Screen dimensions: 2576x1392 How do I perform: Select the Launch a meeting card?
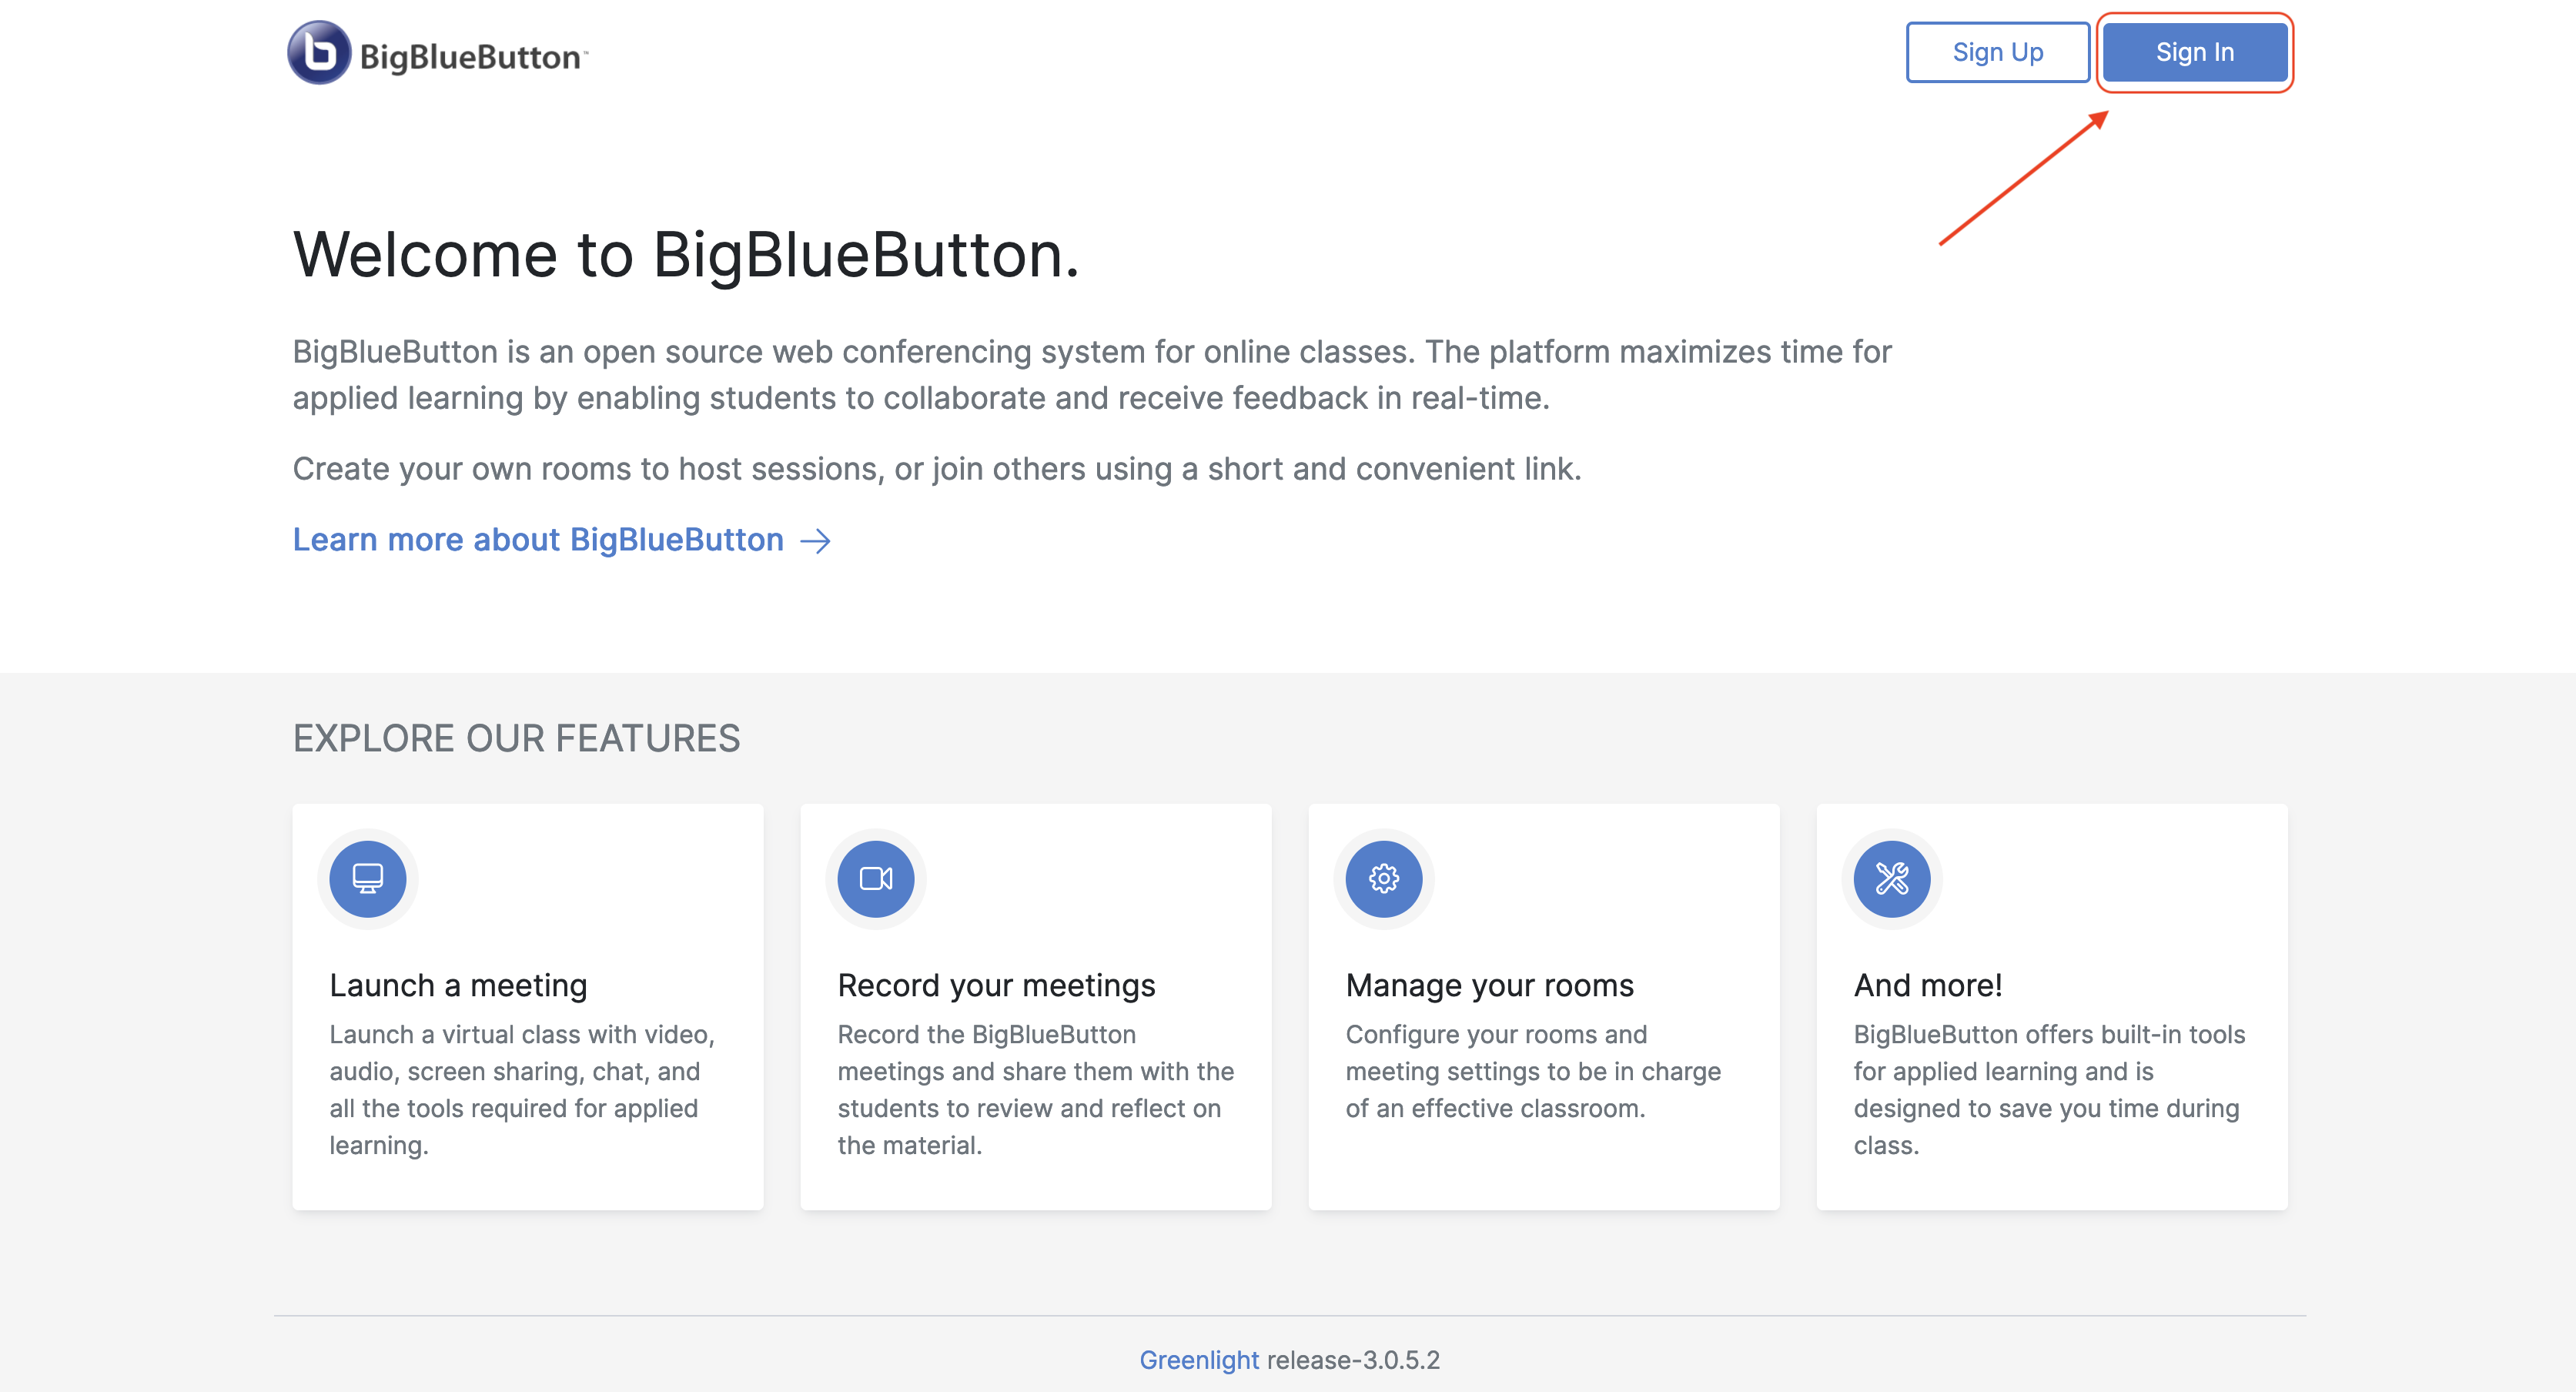point(527,1005)
